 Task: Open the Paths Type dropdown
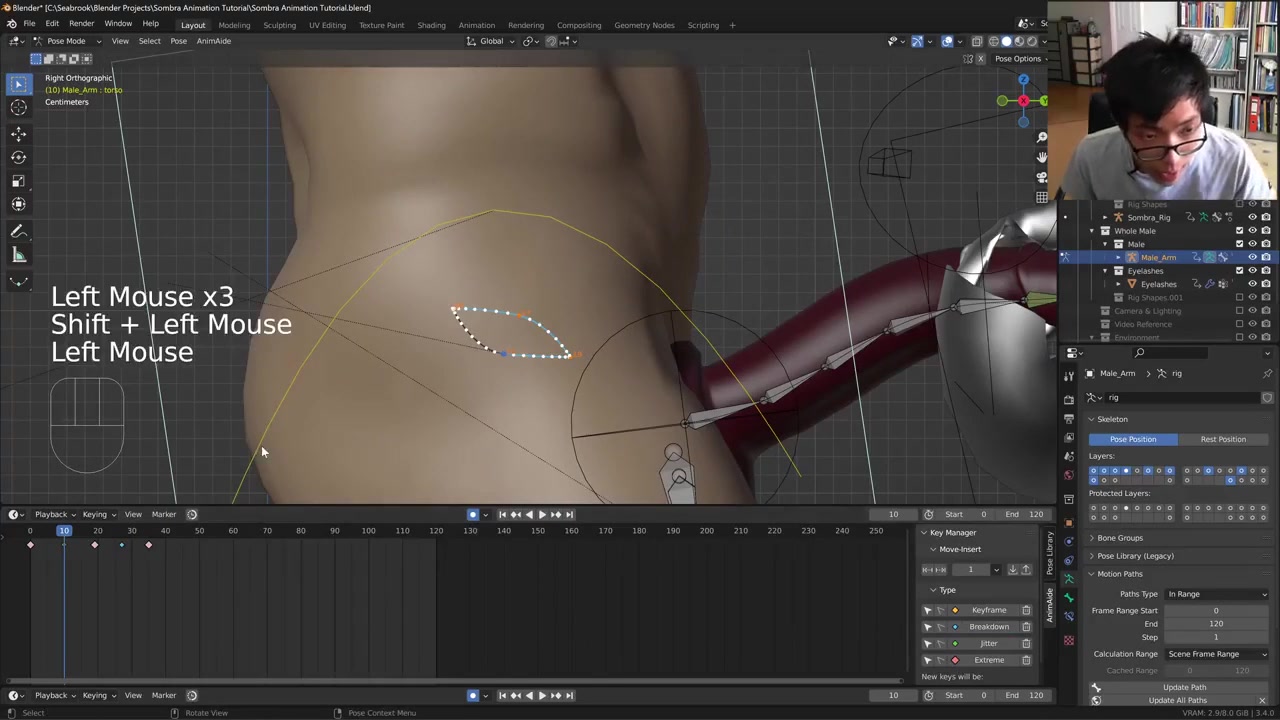coord(1216,594)
